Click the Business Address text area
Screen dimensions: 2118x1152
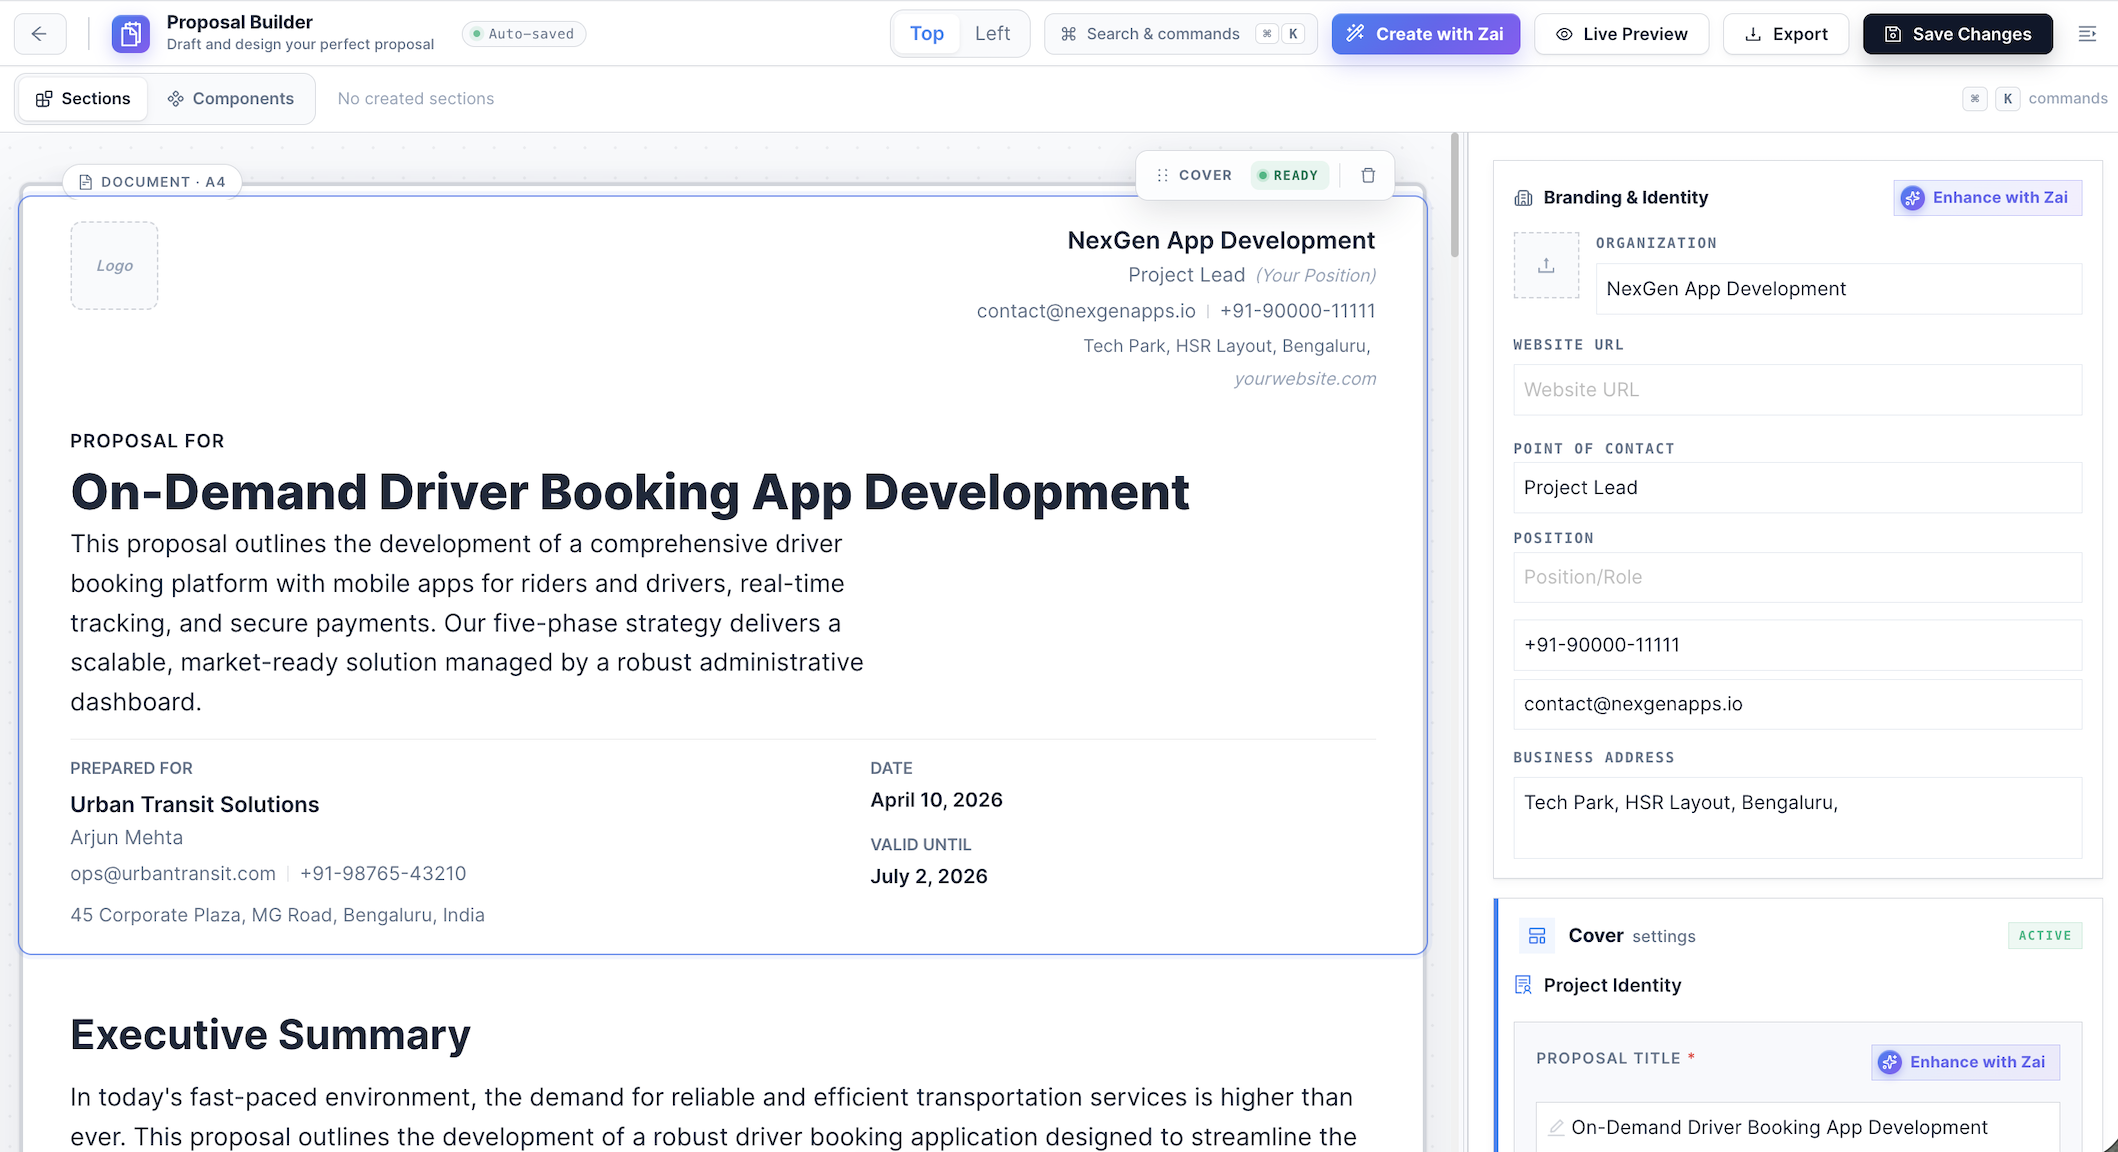(1797, 818)
